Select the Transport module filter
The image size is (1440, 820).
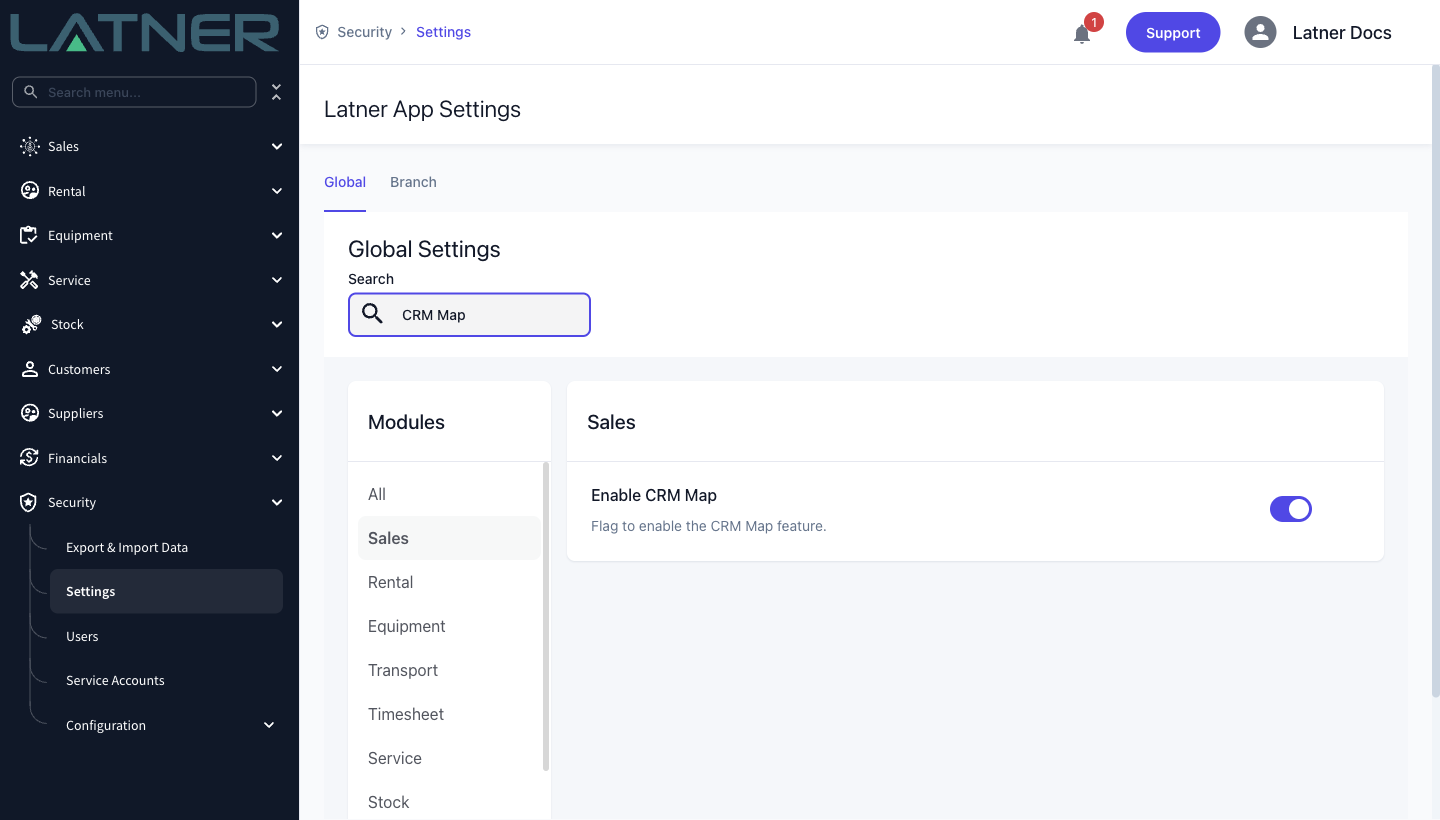click(449, 670)
